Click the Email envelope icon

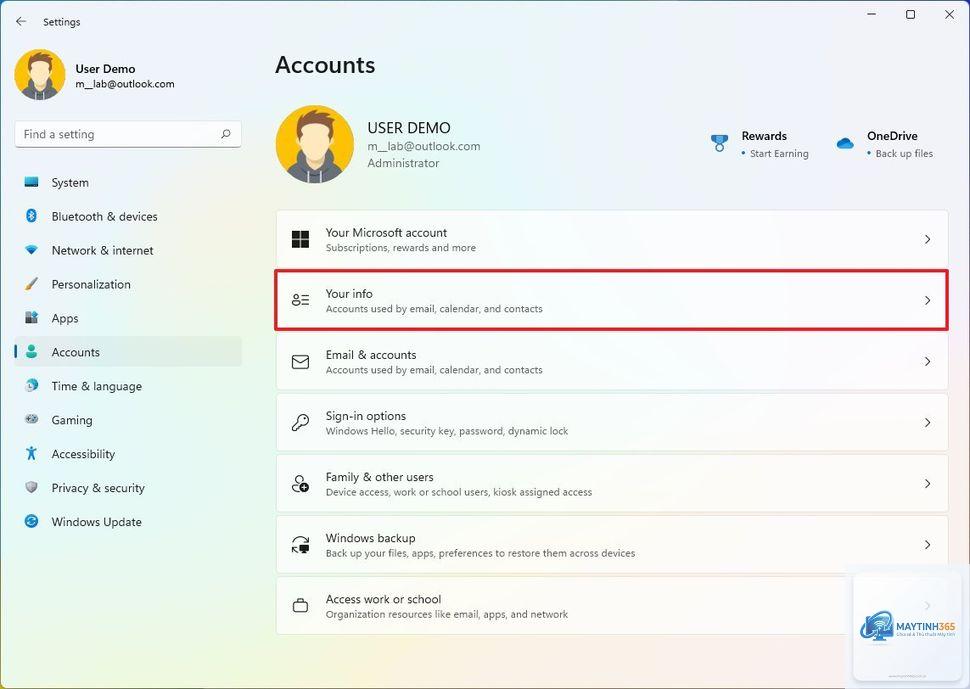(301, 362)
